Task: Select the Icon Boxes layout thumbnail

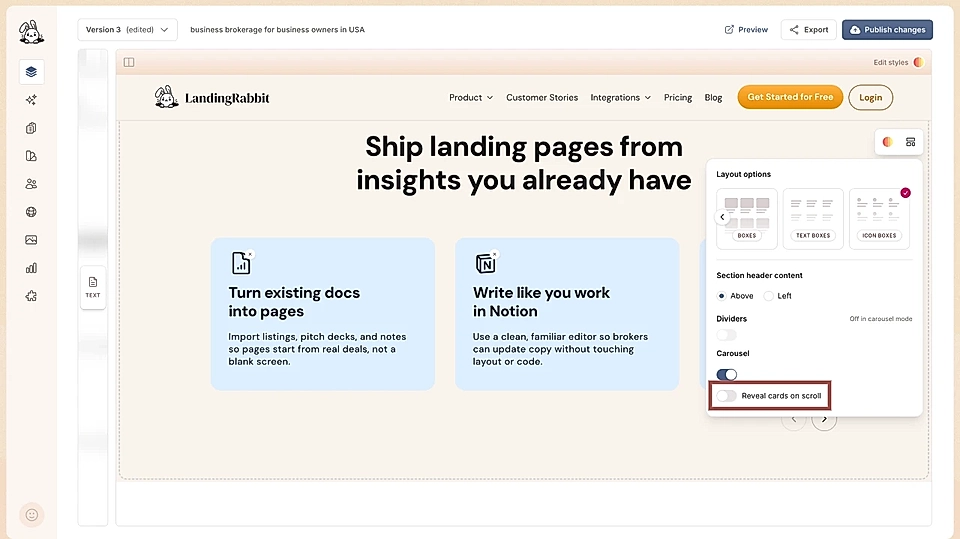Action: coord(879,219)
